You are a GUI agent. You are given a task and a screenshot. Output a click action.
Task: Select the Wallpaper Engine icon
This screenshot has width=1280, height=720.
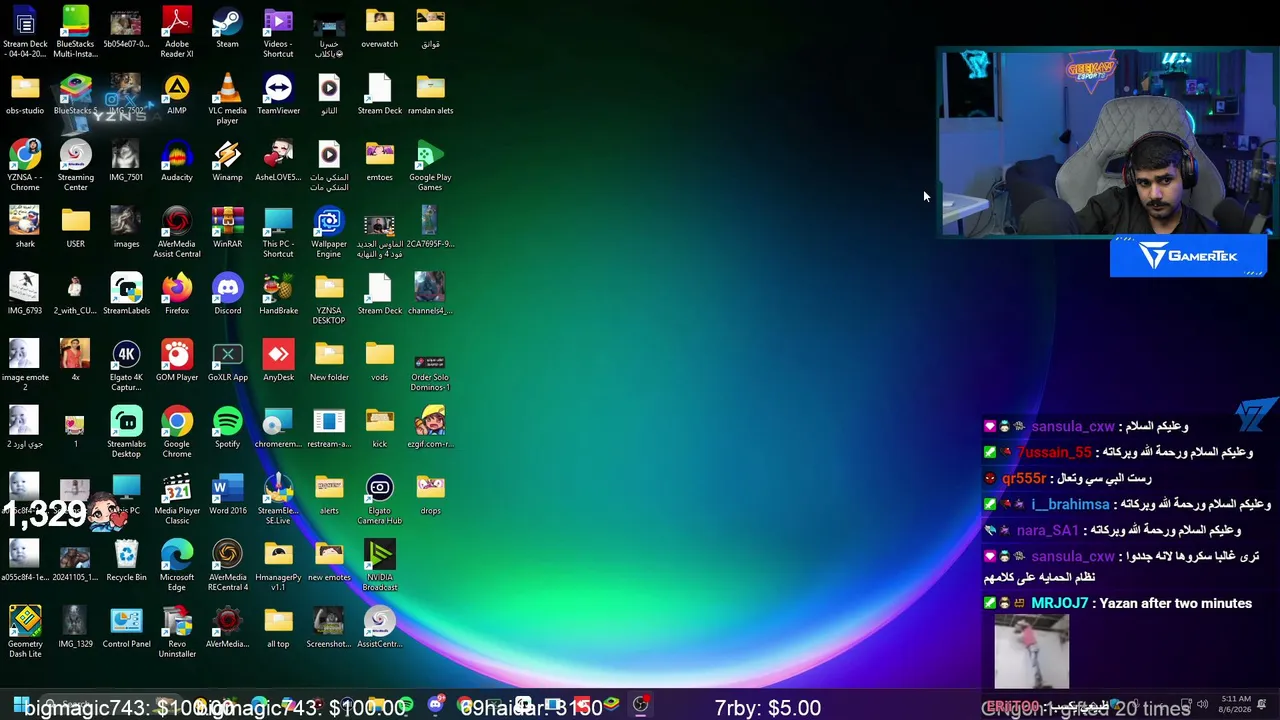(x=329, y=232)
